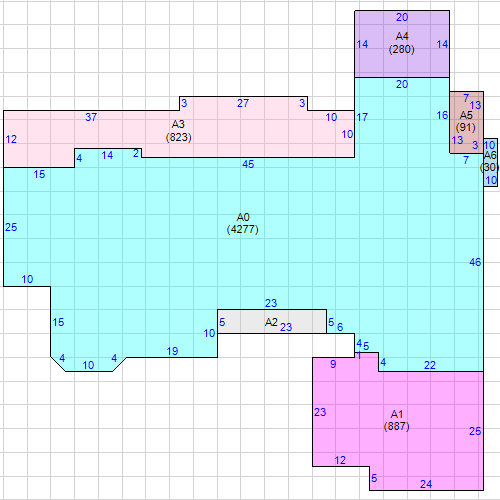The height and width of the screenshot is (500, 500).
Task: Click the 46 dimension label
Action: pyautogui.click(x=475, y=262)
